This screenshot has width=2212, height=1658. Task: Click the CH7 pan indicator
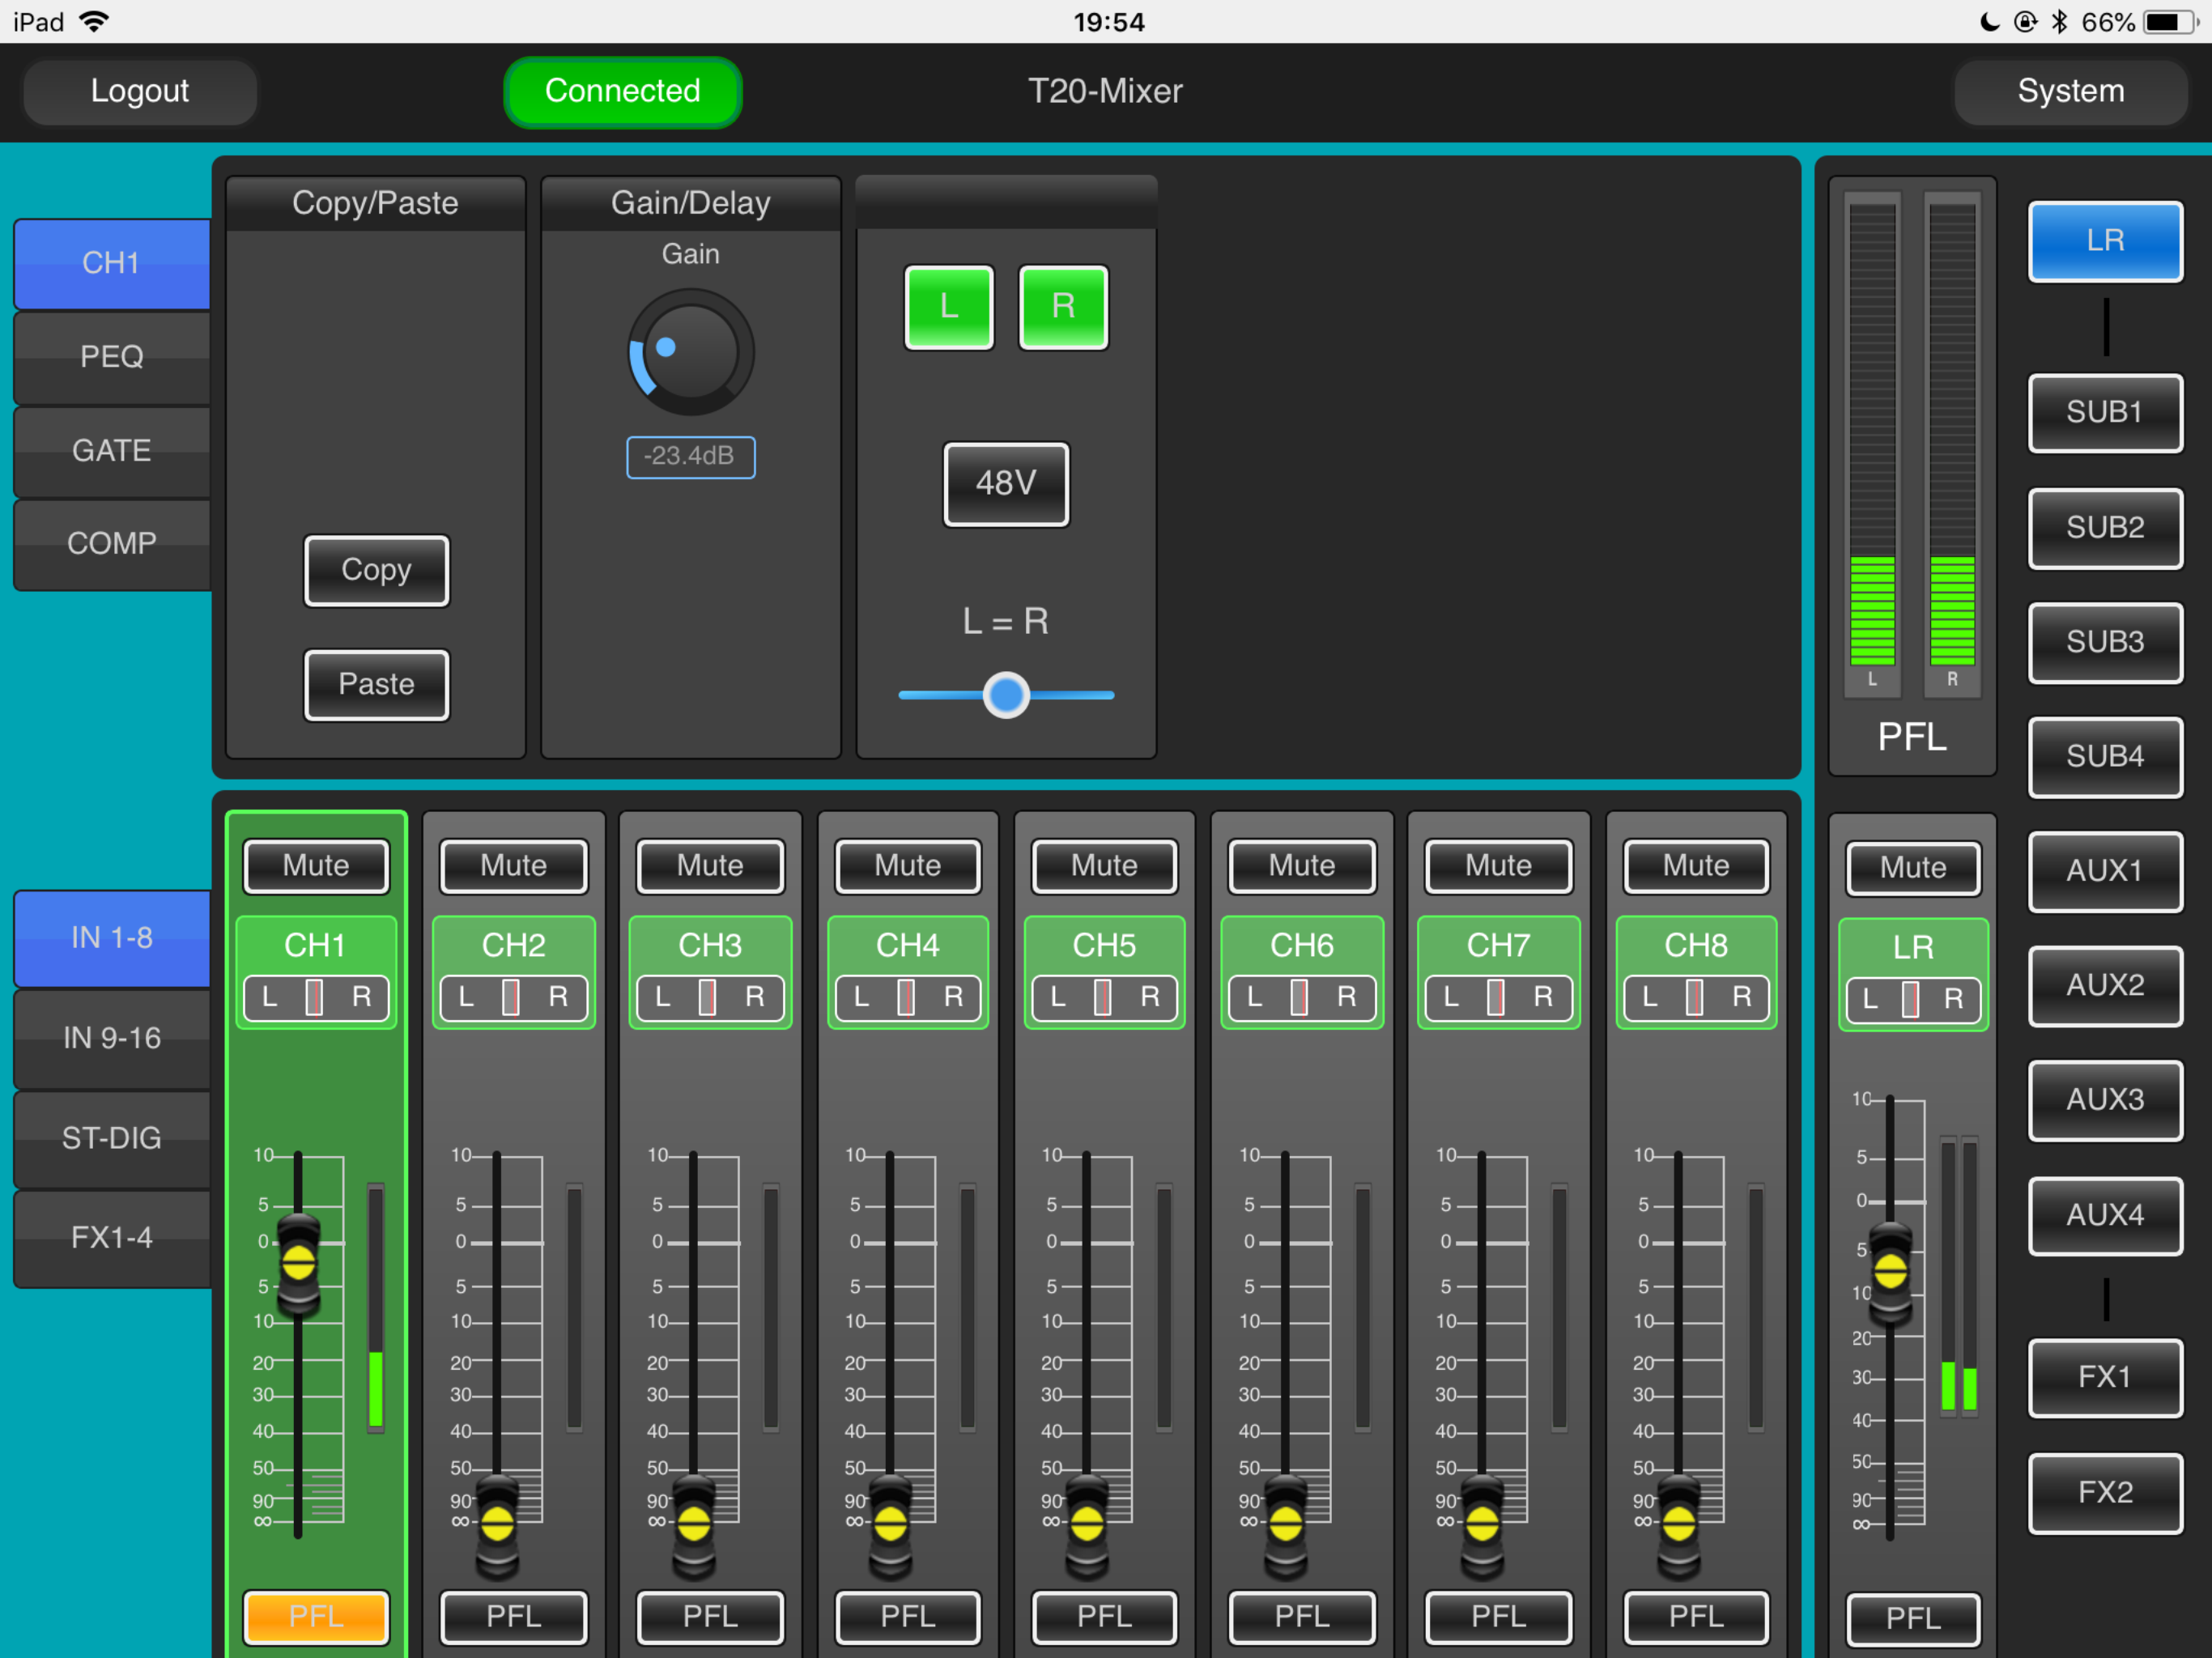[1498, 997]
